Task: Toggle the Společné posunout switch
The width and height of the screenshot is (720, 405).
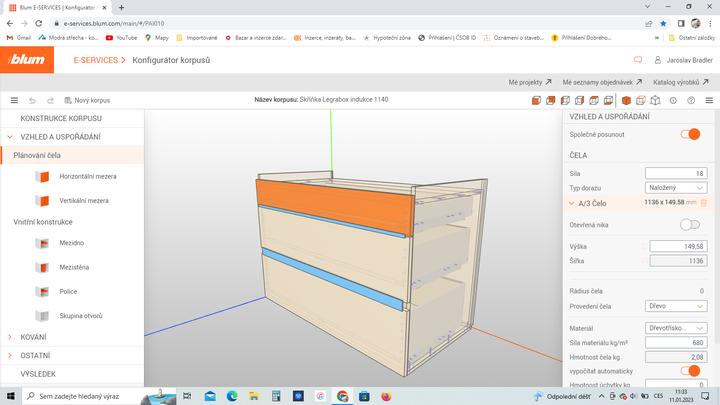Action: click(x=690, y=134)
